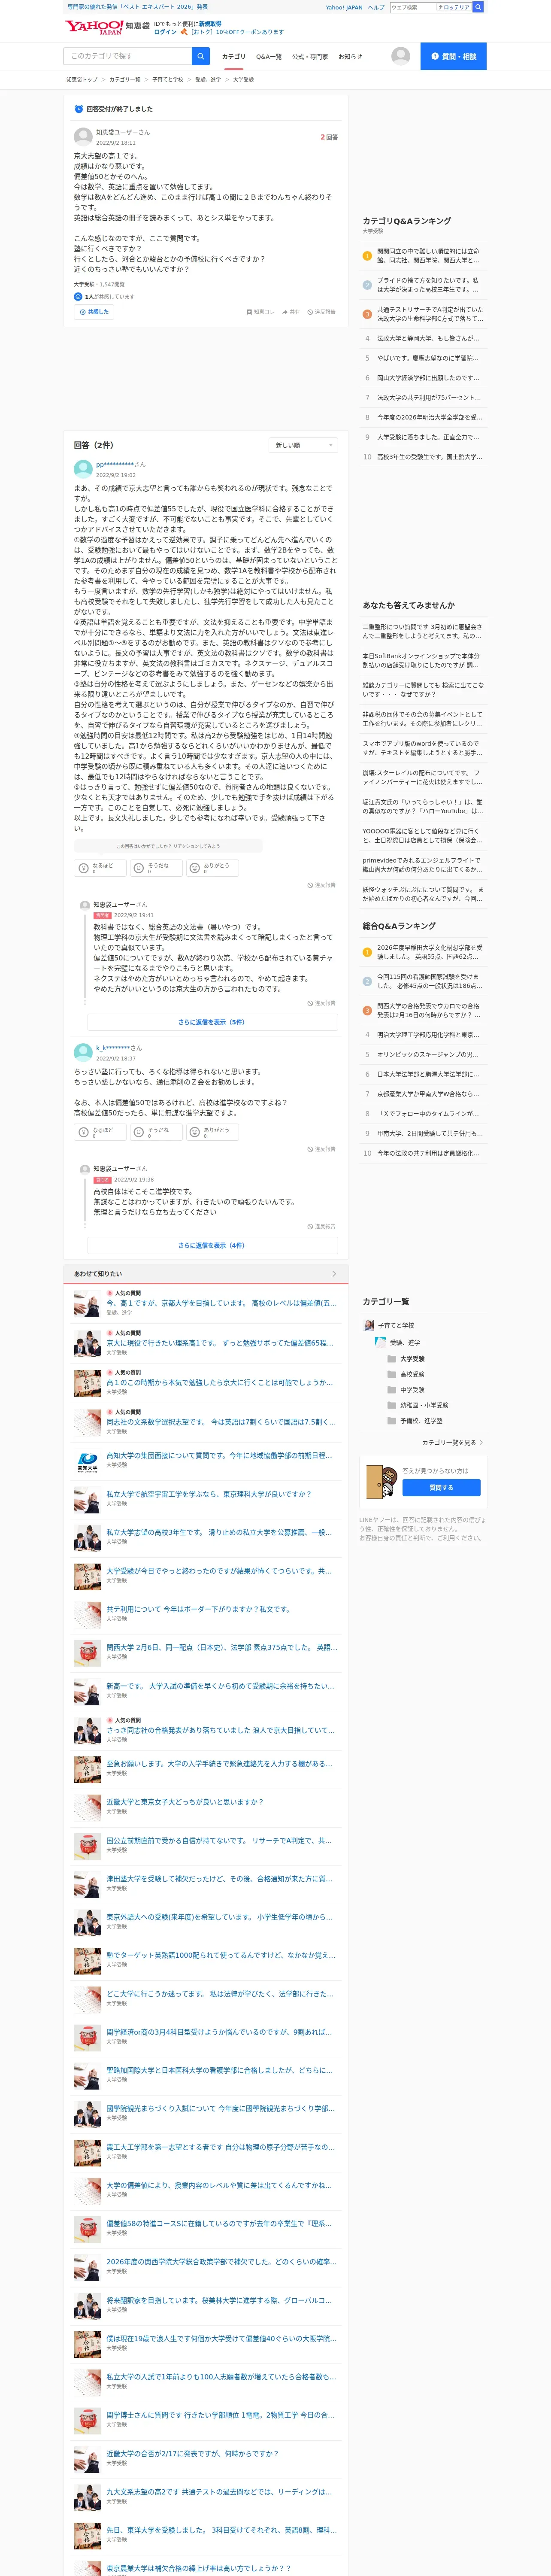Click 受験、進学 in the breadcrumb

[208, 79]
